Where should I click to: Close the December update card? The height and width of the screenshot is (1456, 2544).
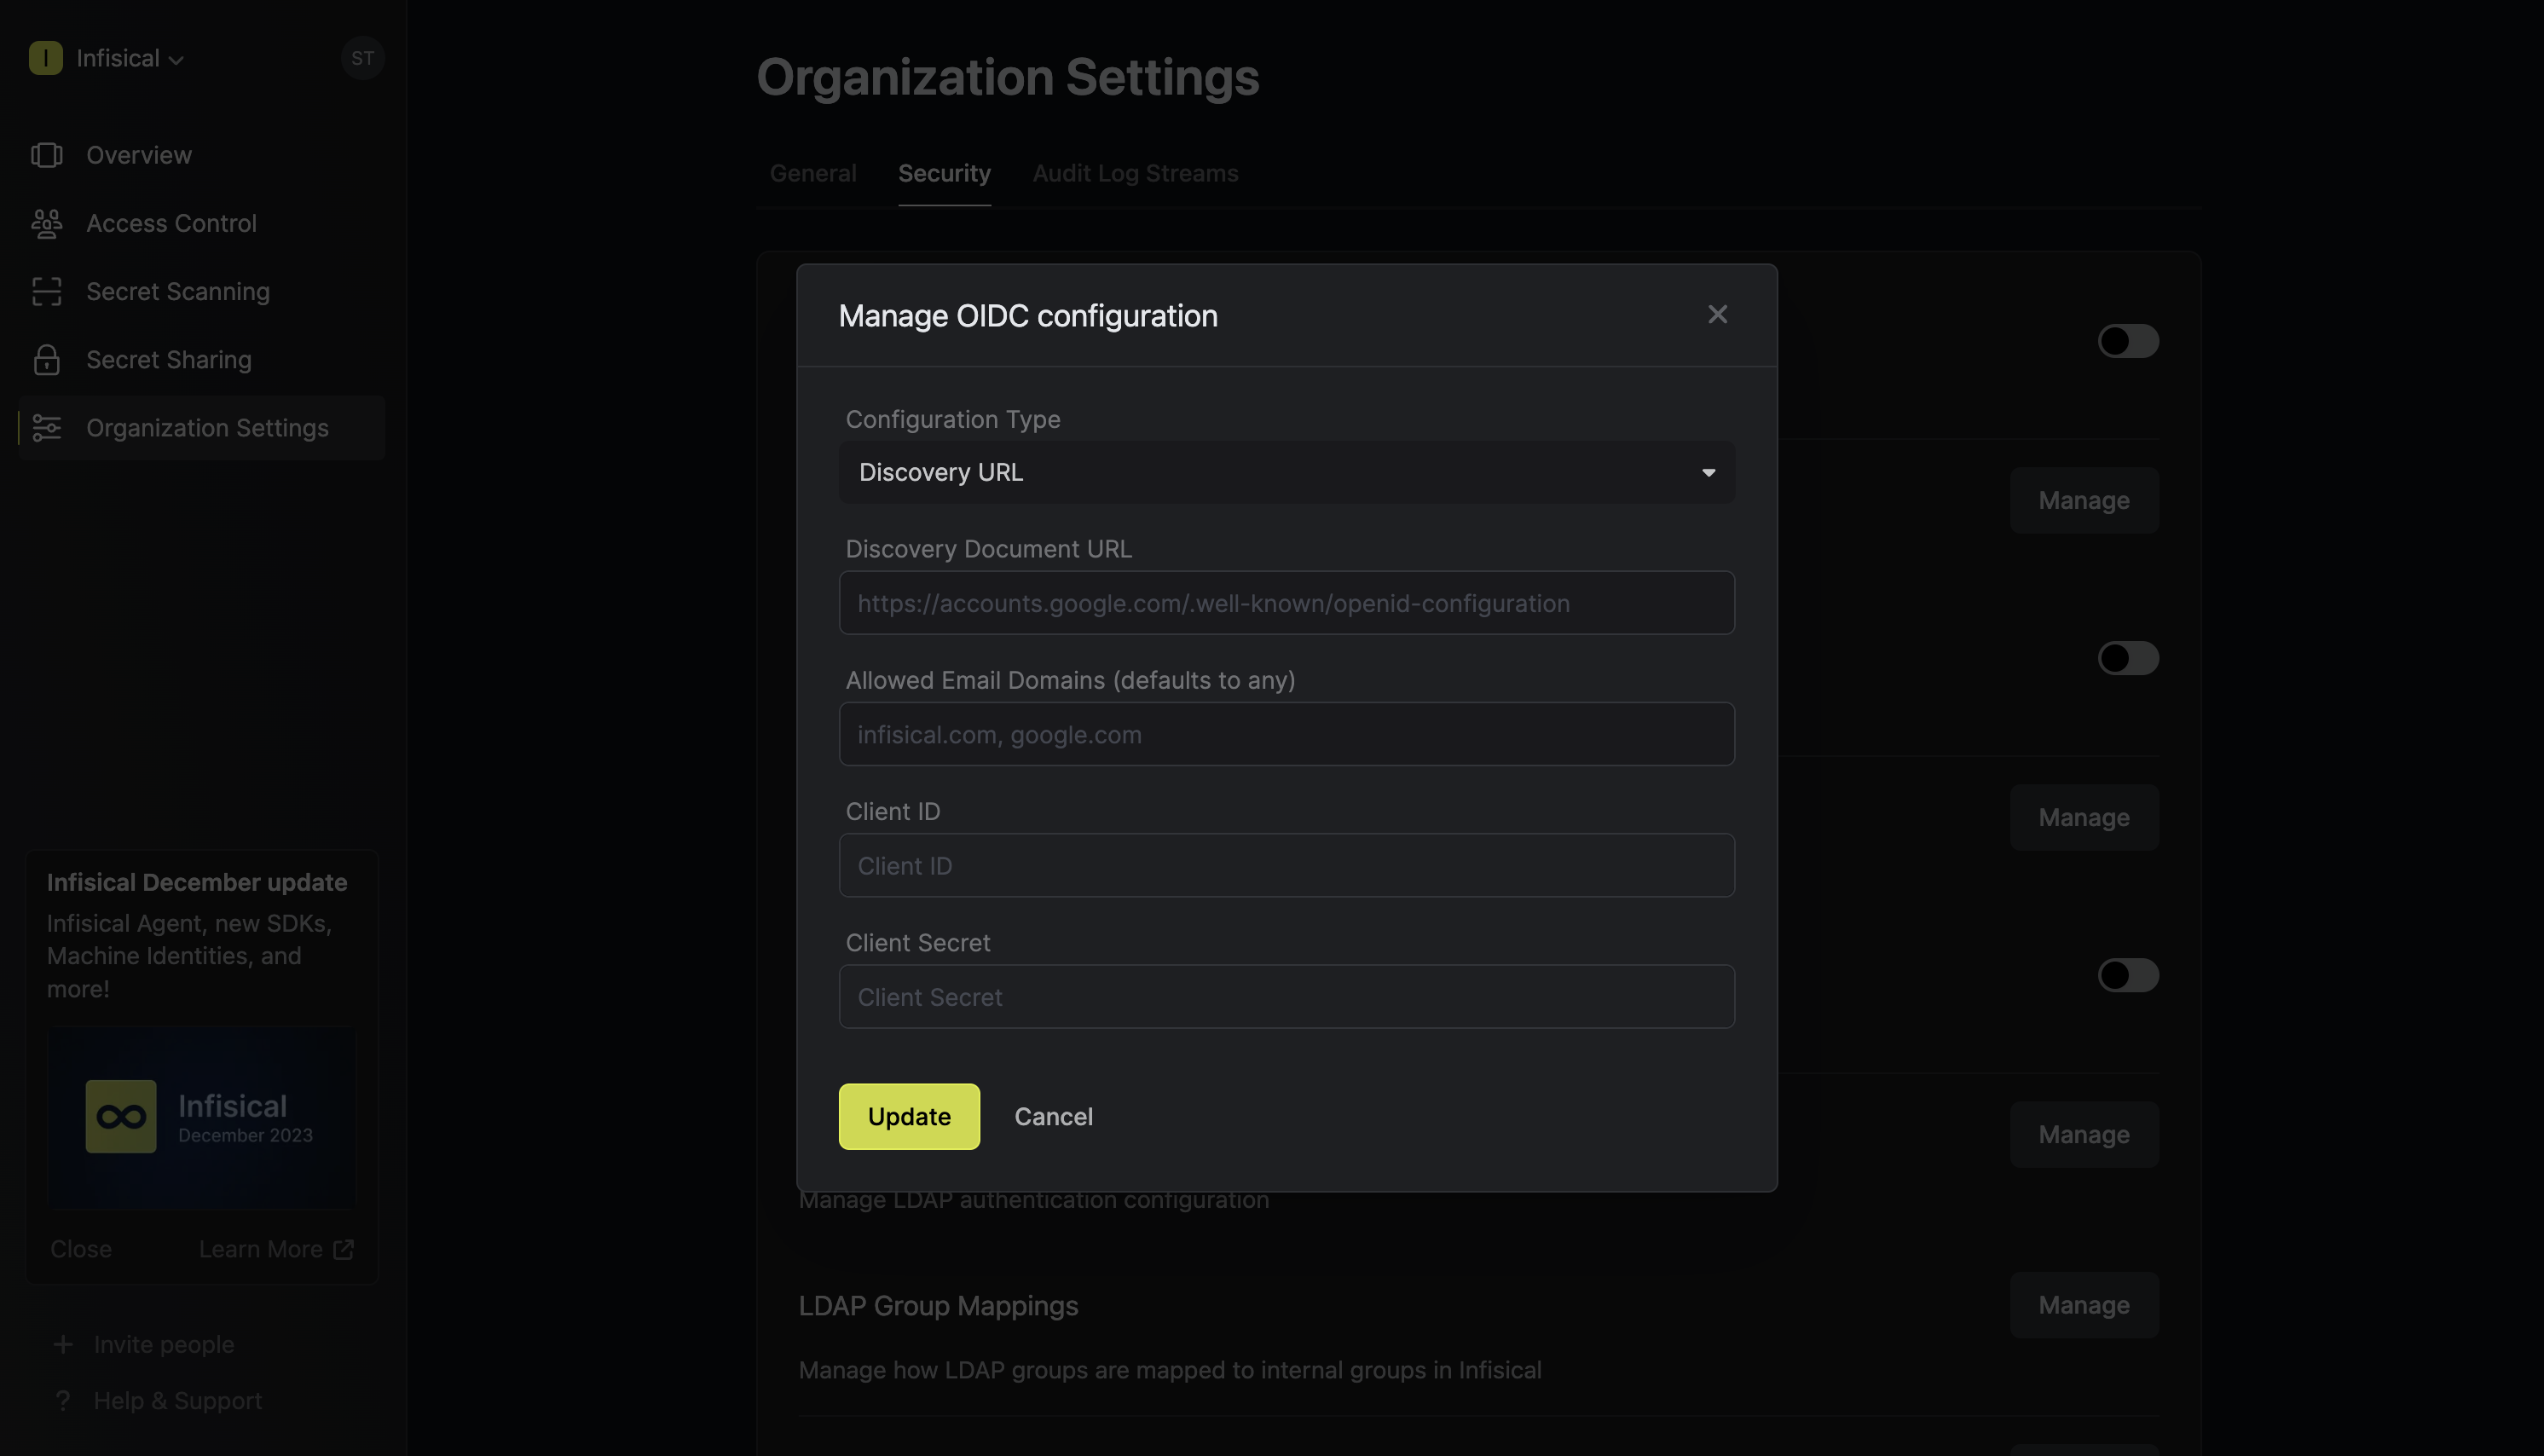pos(81,1250)
